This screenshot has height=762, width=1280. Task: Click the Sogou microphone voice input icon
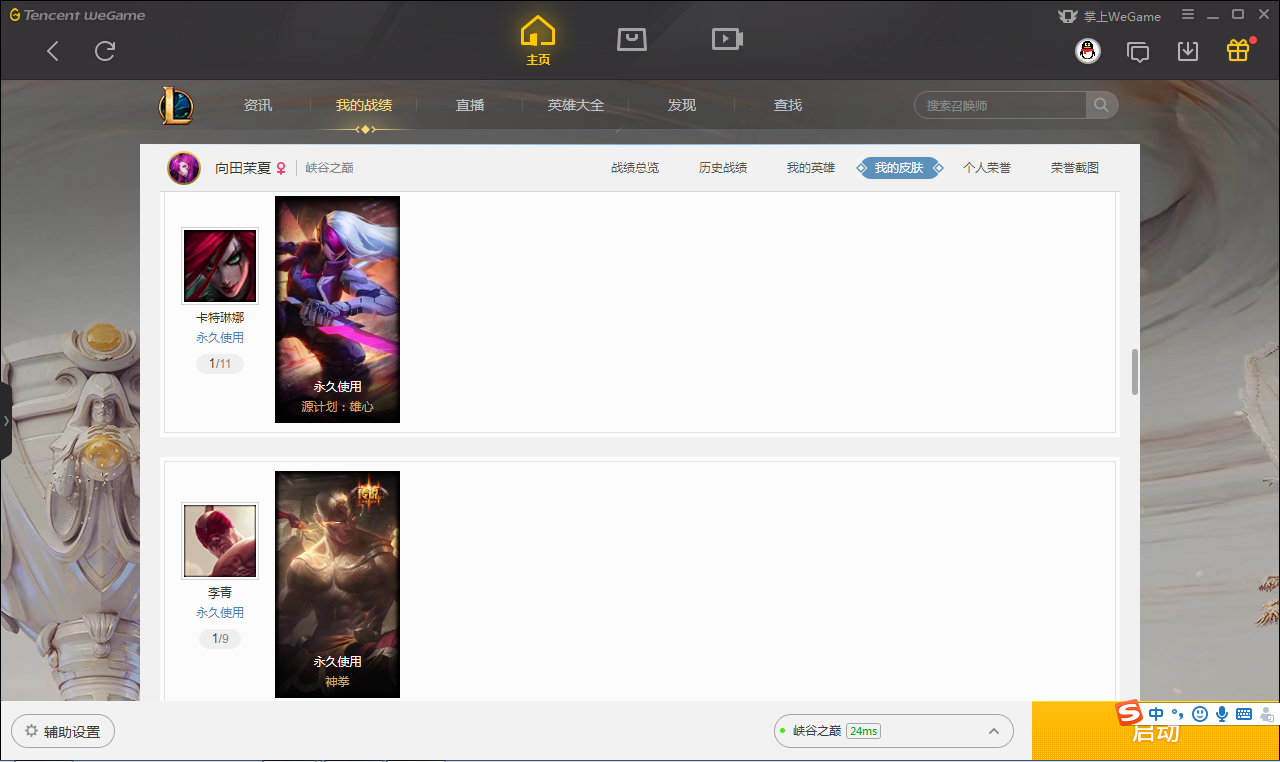pos(1222,714)
